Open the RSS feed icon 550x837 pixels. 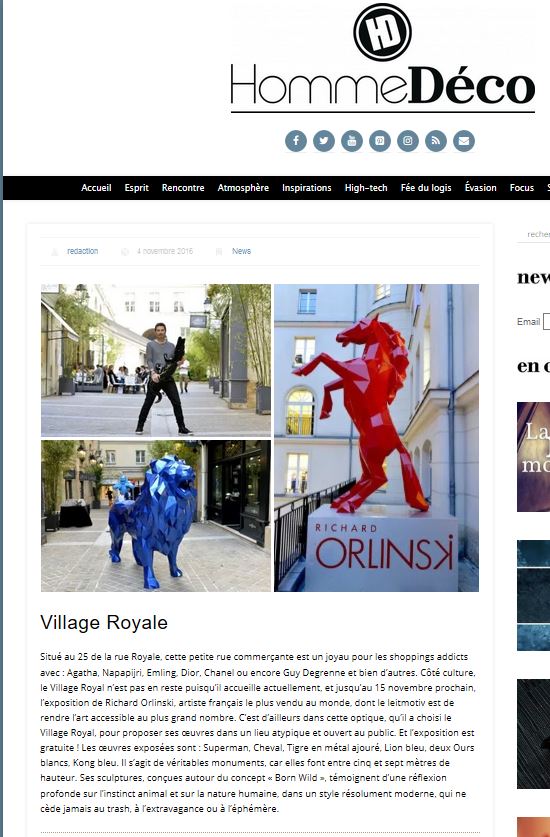point(436,141)
